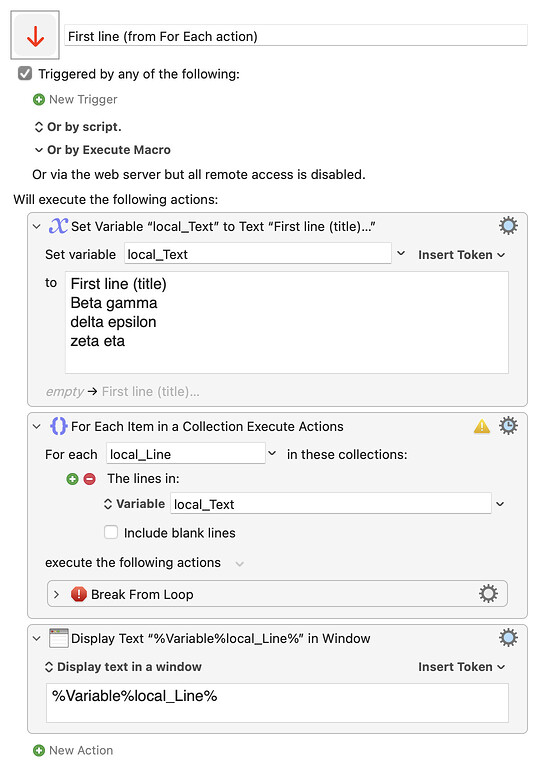Viewport: 538px width, 767px height.
Task: Collapse the Display Text action
Action: (36, 638)
